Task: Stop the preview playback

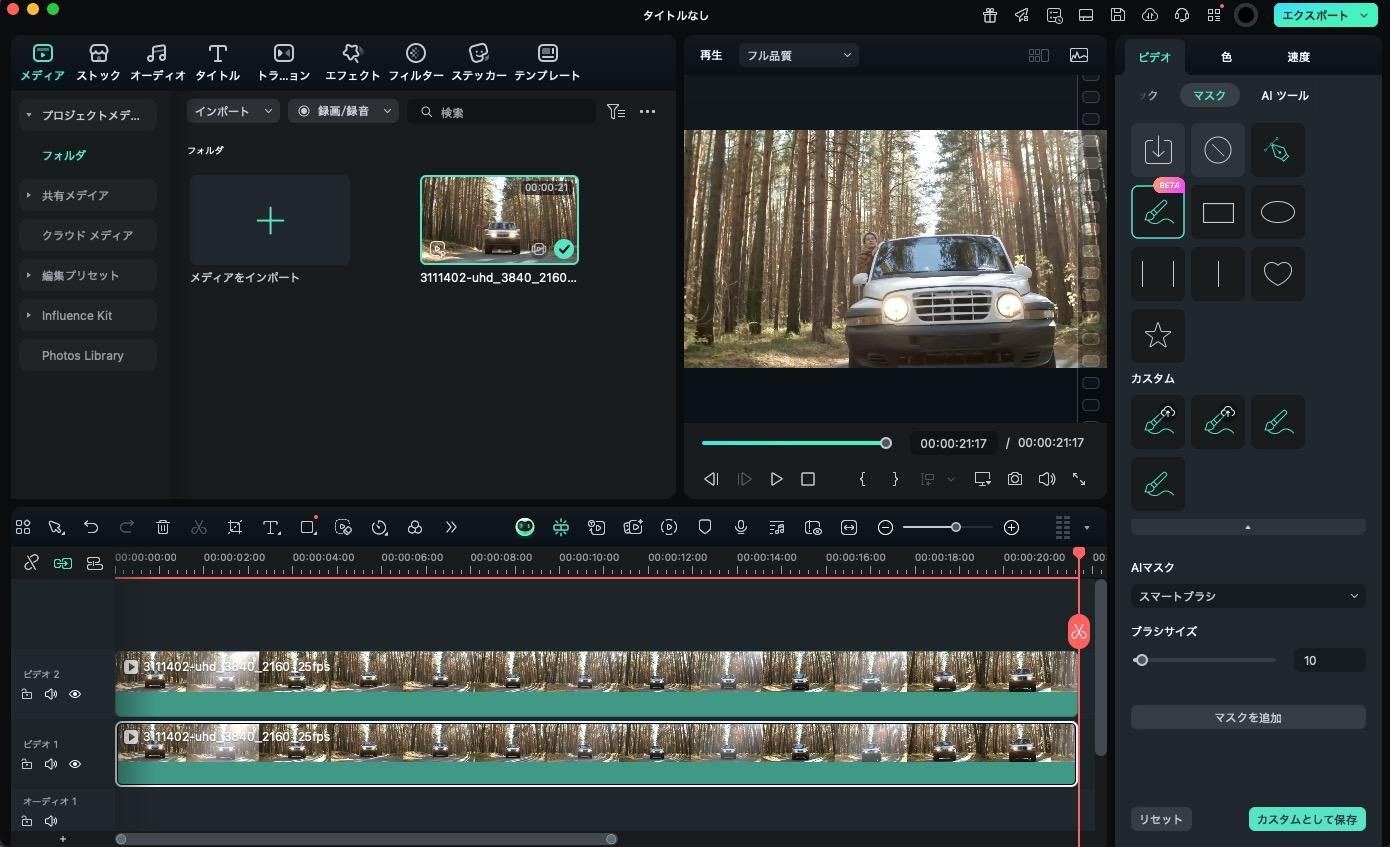Action: pyautogui.click(x=808, y=479)
